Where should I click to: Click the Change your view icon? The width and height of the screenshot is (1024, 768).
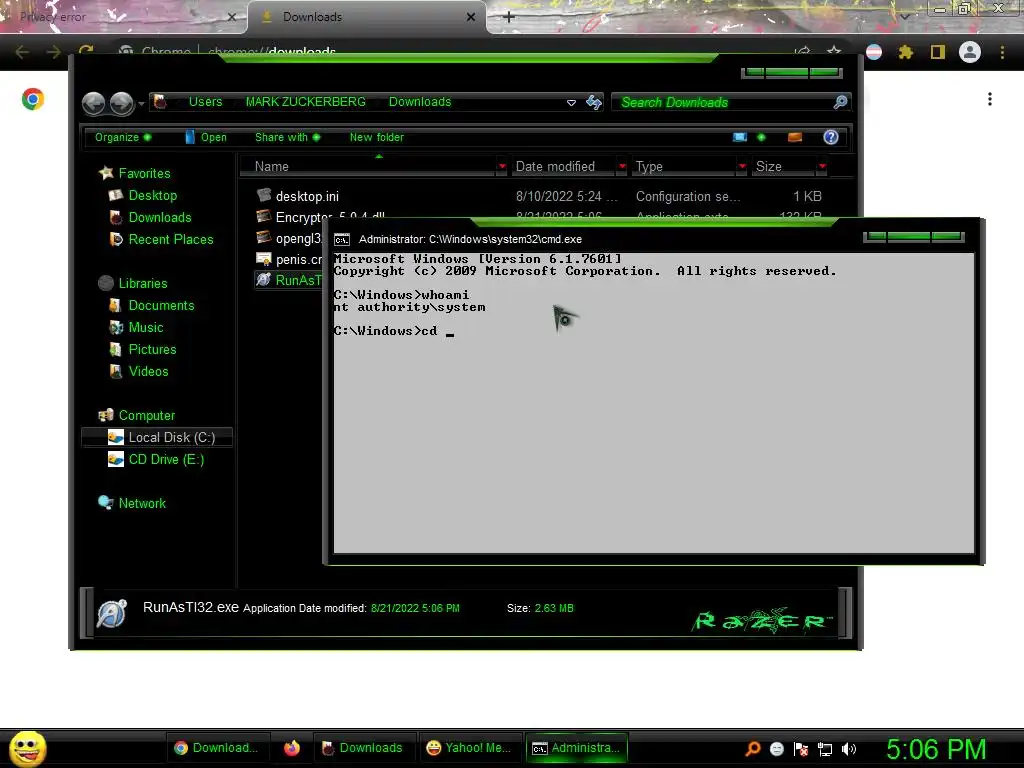739,137
